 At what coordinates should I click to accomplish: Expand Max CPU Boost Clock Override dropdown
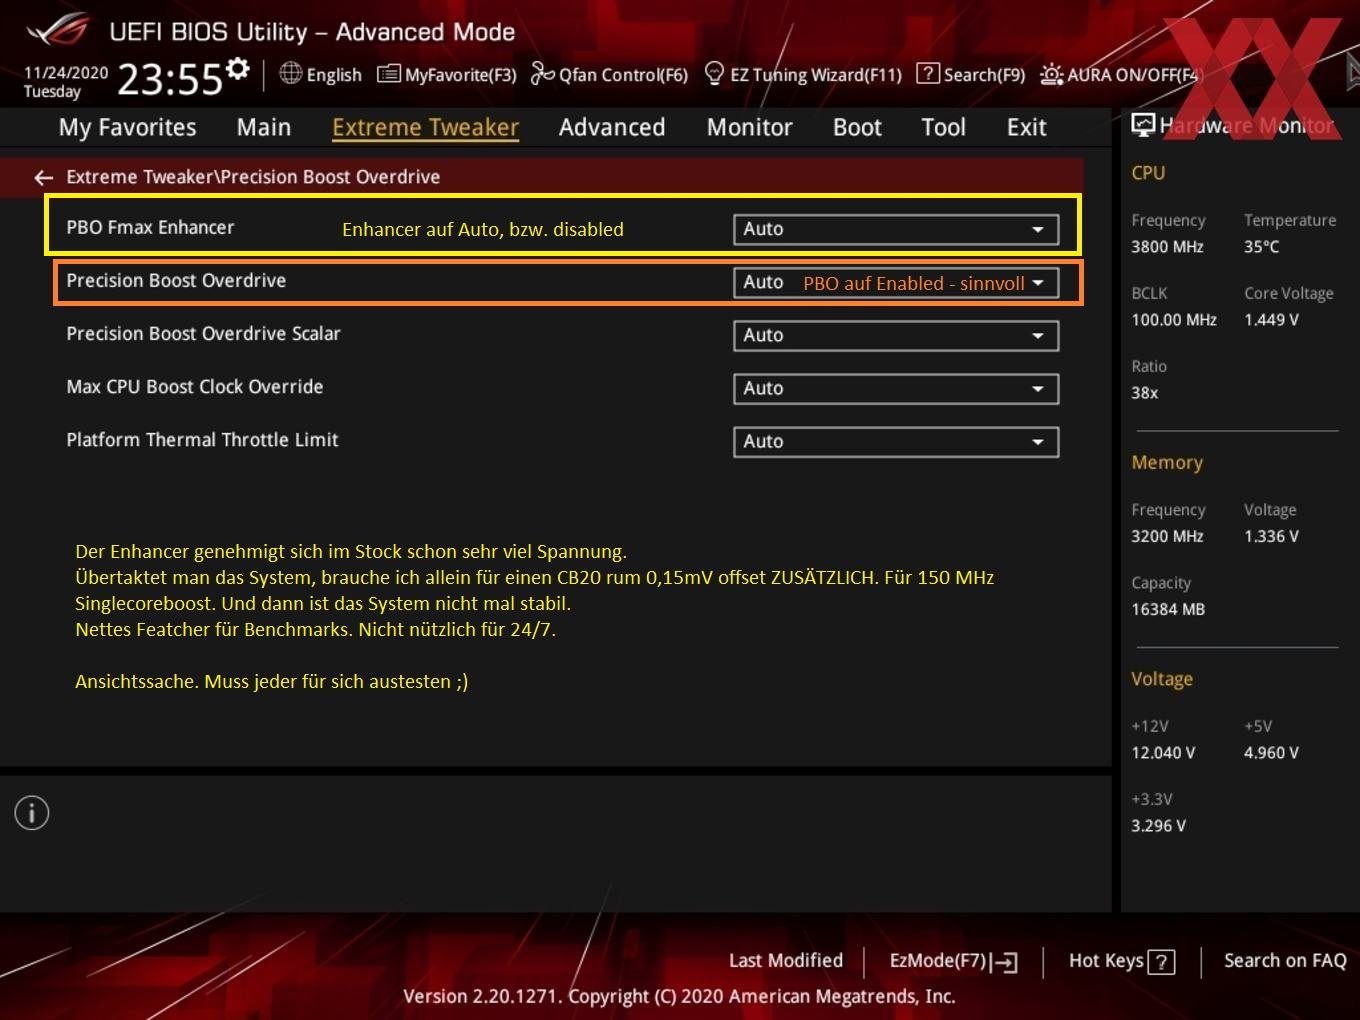tap(896, 388)
